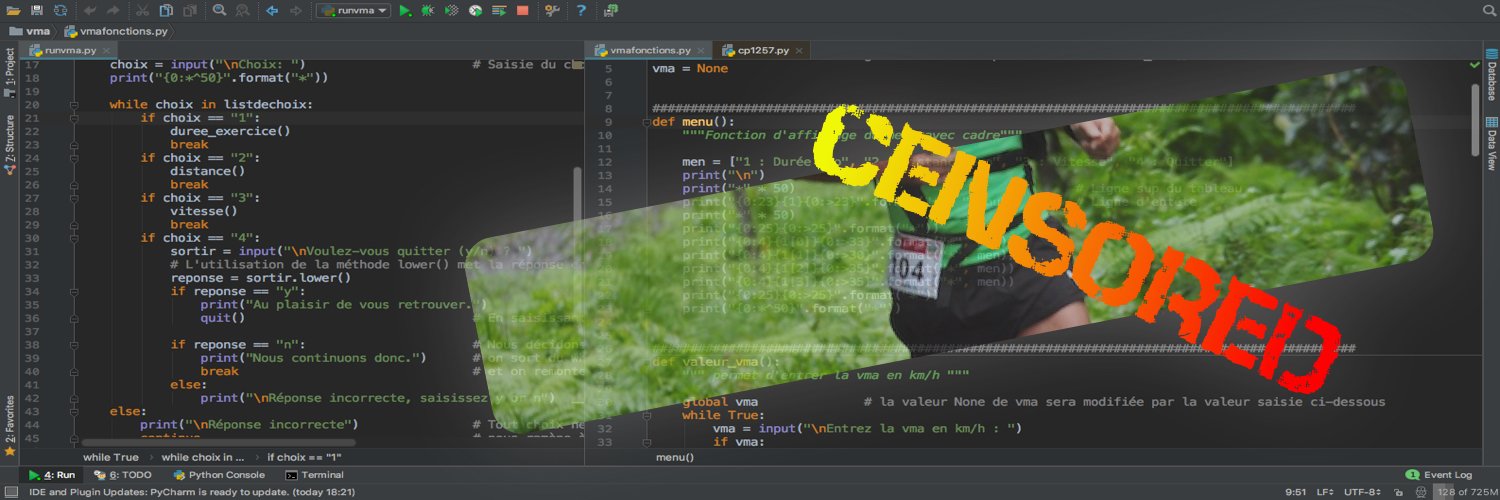This screenshot has height=500, width=1500.
Task: Collapse the if reponse == "y" block
Action: 74,291
